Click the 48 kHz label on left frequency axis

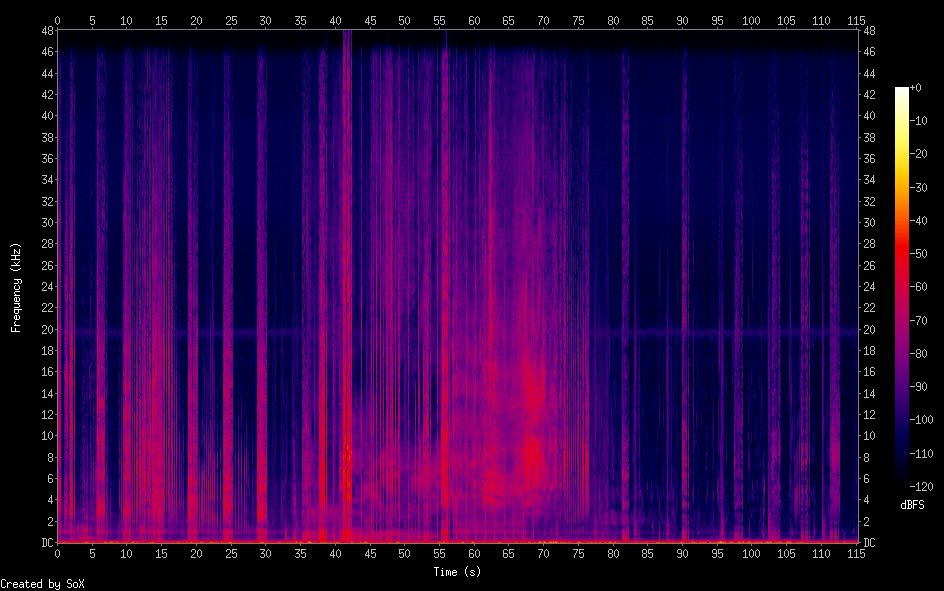click(x=45, y=31)
